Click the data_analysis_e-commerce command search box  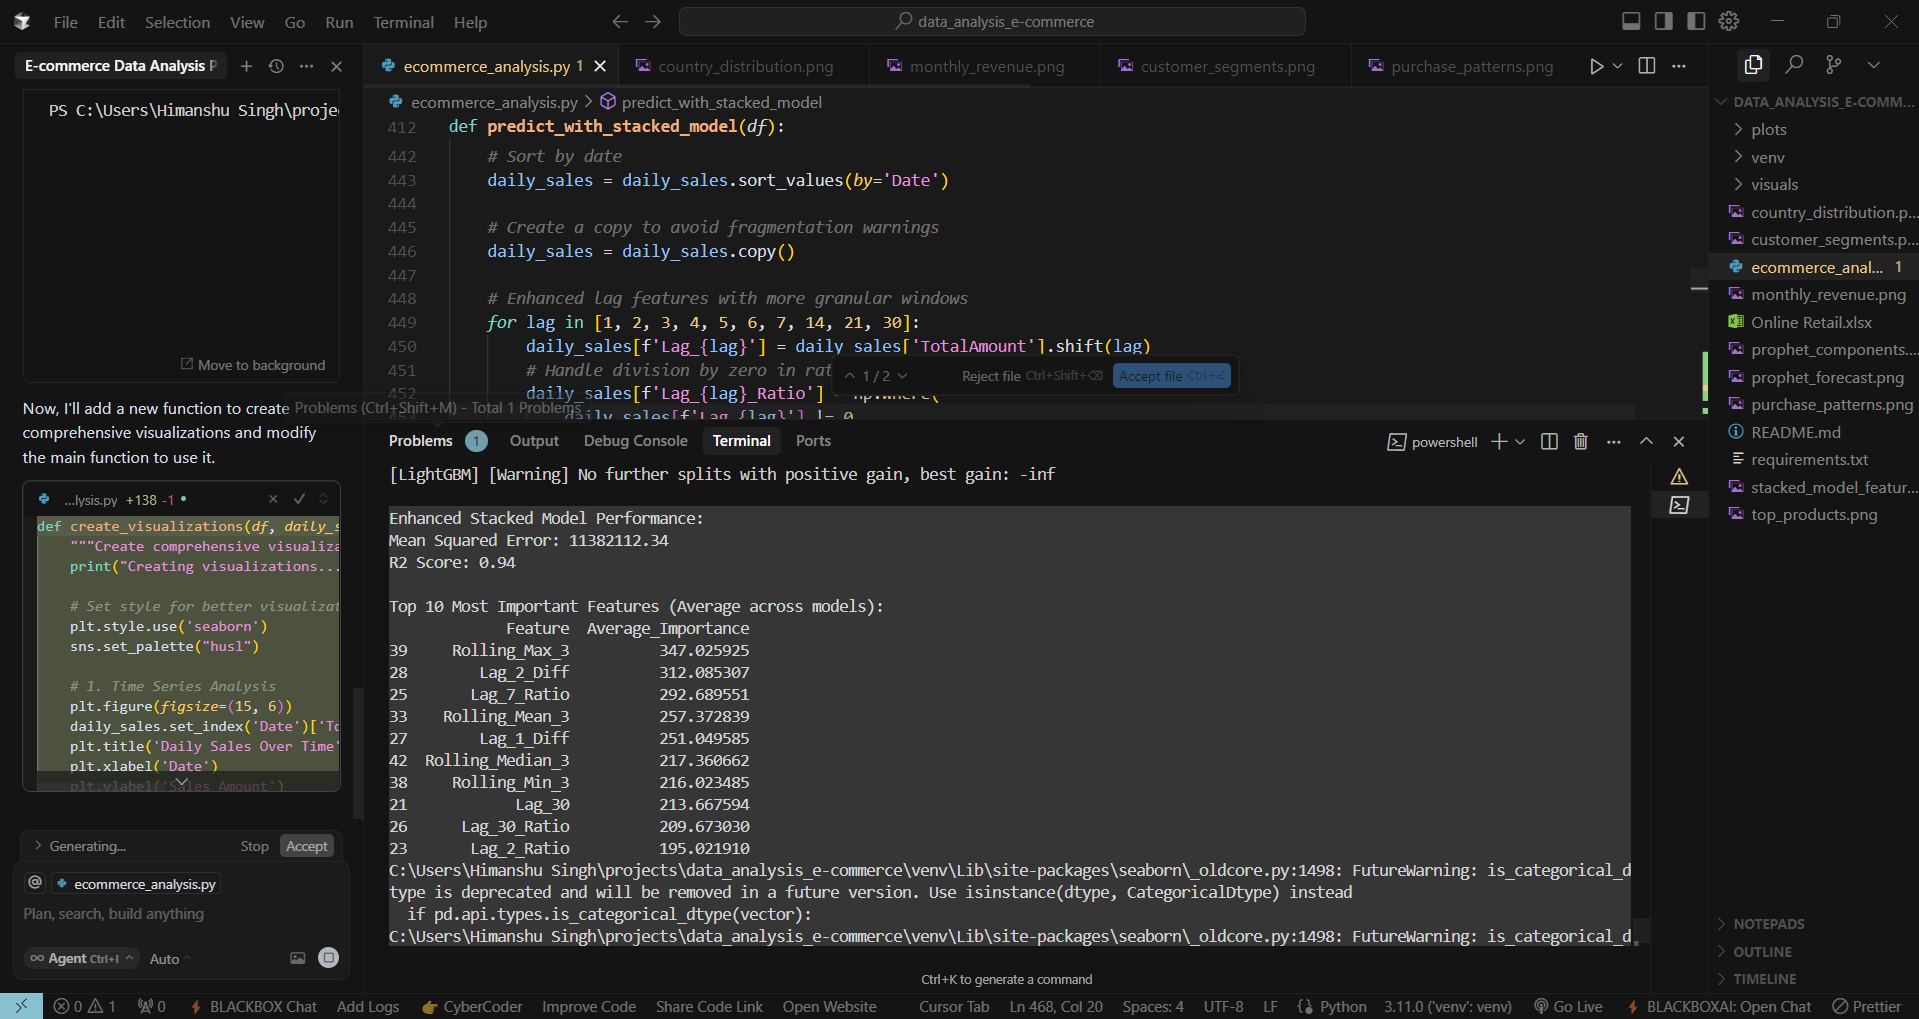[x=992, y=21]
